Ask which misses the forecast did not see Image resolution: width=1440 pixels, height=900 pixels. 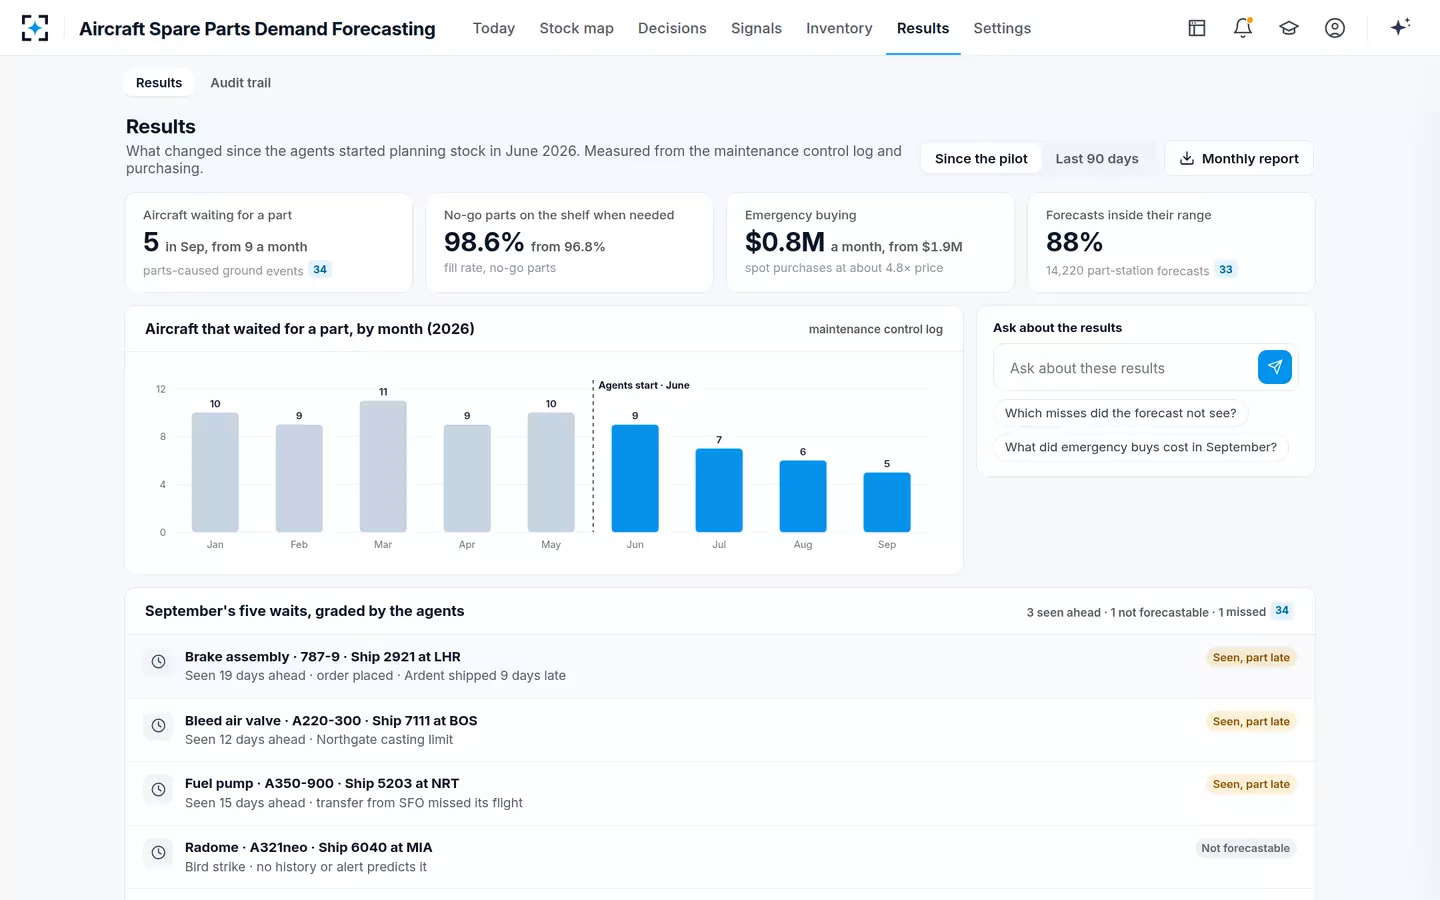[1121, 413]
